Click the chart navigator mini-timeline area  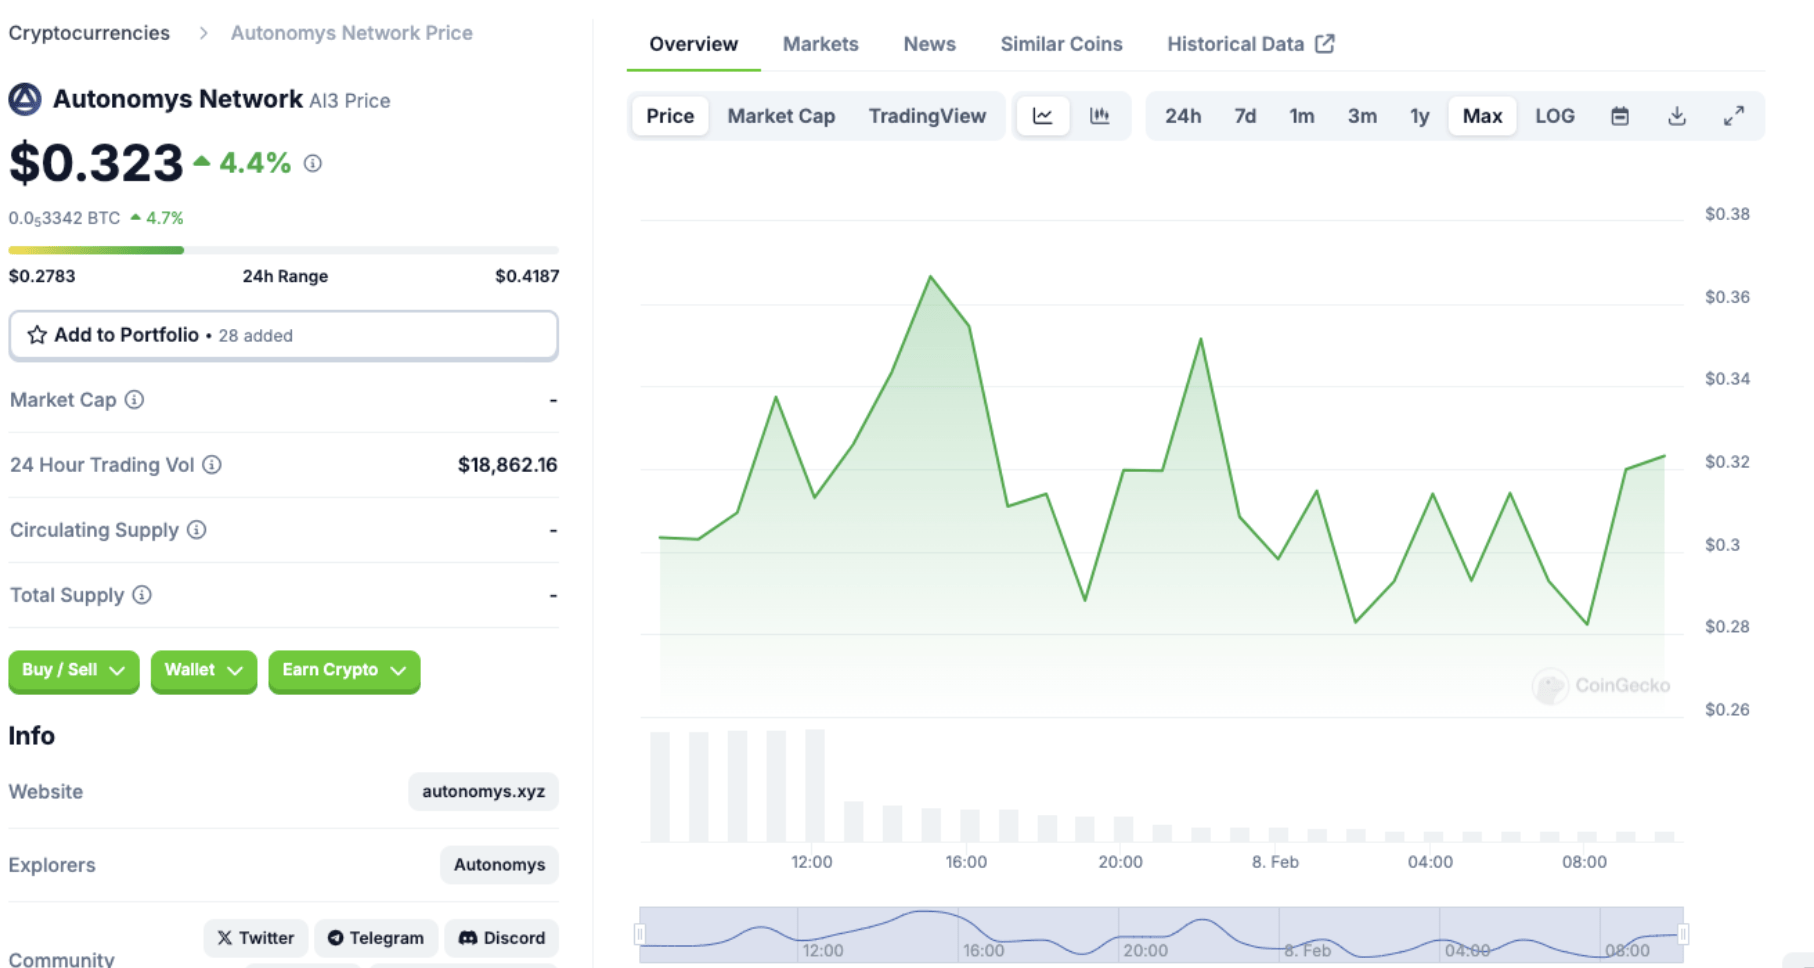coord(1161,935)
